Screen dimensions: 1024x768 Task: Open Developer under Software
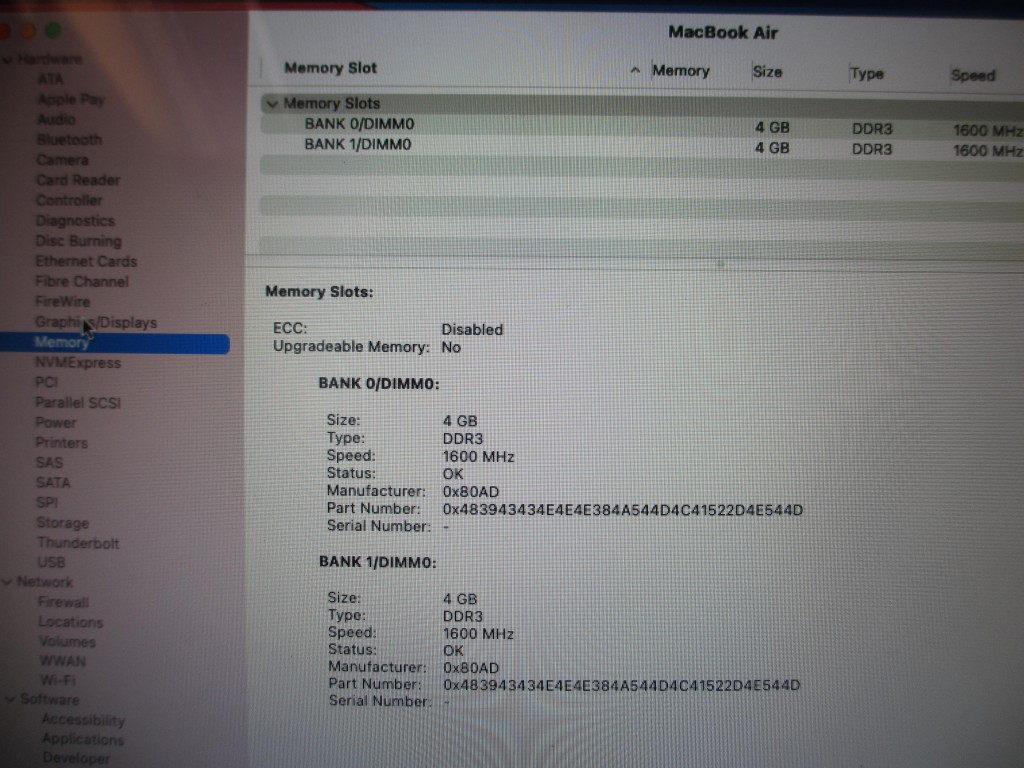[x=76, y=759]
